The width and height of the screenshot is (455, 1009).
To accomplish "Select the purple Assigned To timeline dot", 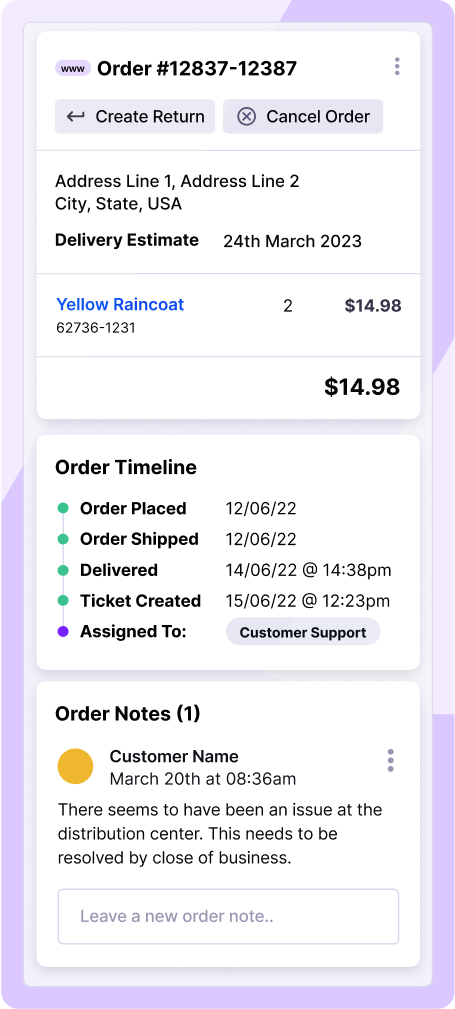I will (62, 632).
